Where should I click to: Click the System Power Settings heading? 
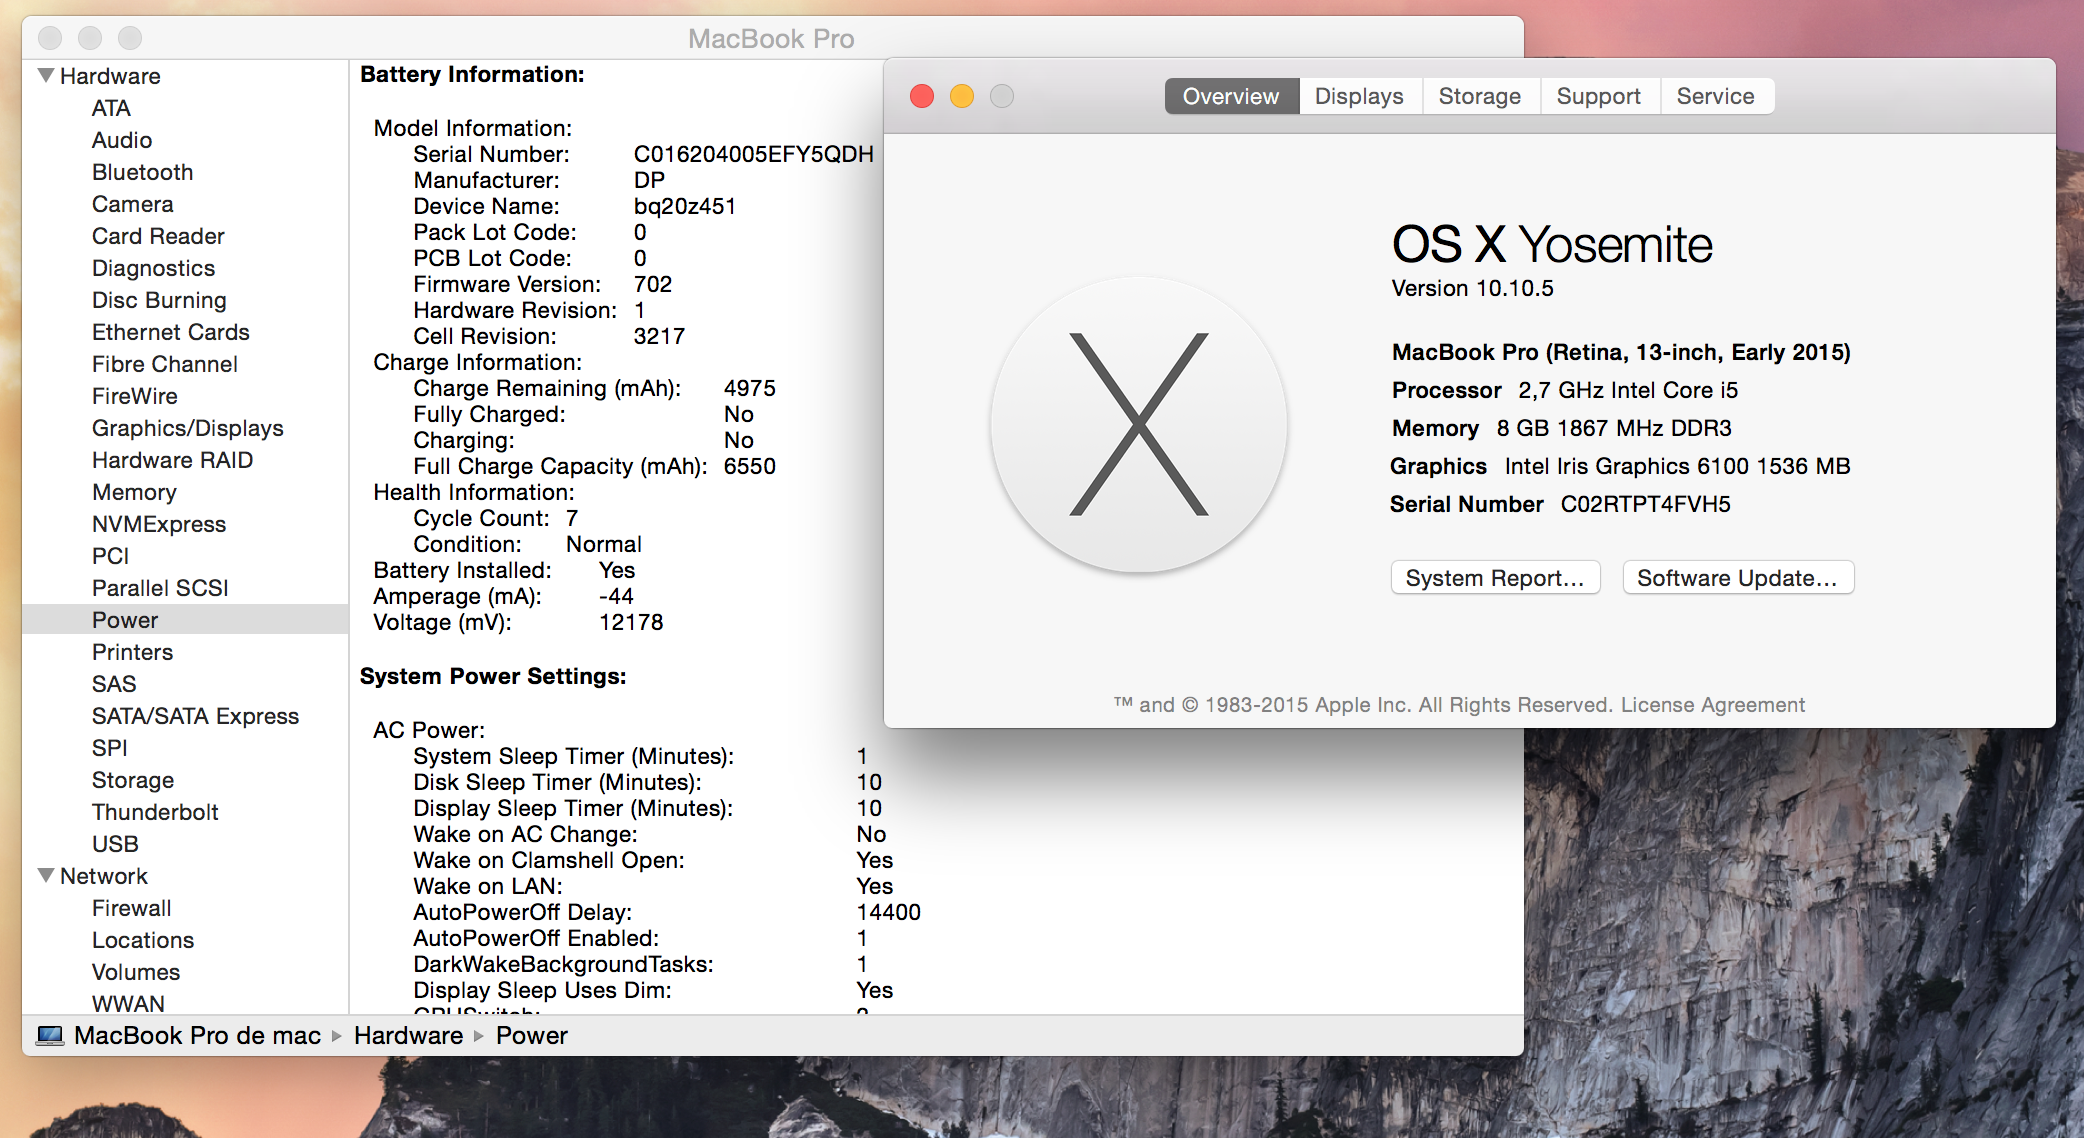point(493,676)
